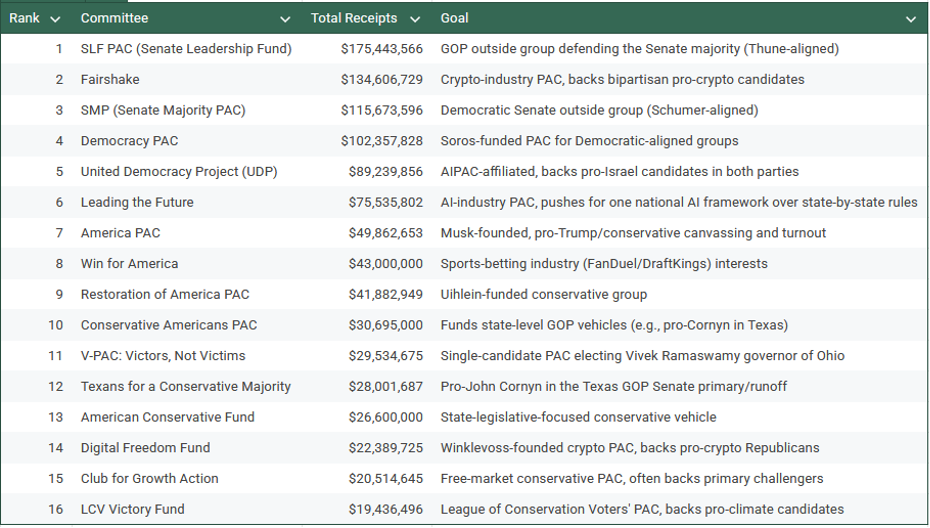Select the Goal header cell
930x528 pixels.
pyautogui.click(x=680, y=18)
